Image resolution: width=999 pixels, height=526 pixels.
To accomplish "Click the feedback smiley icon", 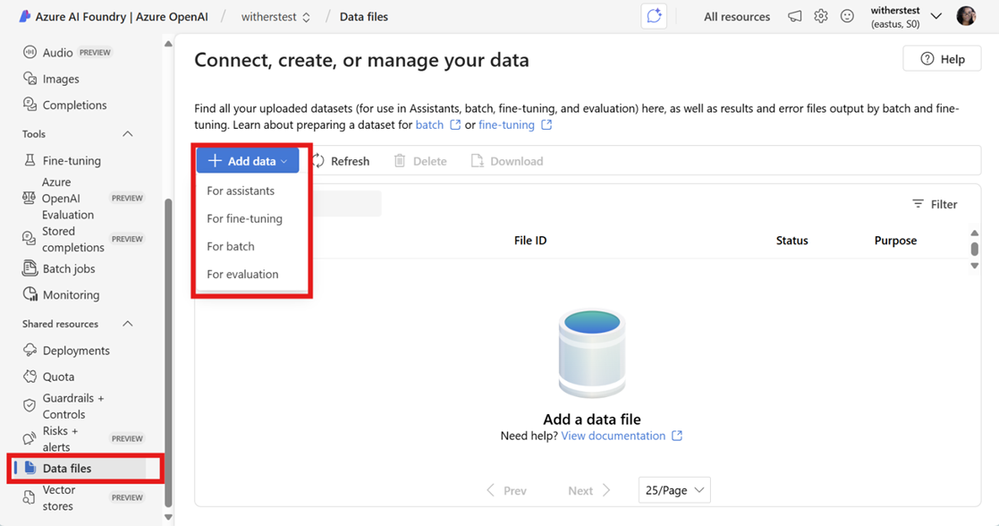I will 847,17.
